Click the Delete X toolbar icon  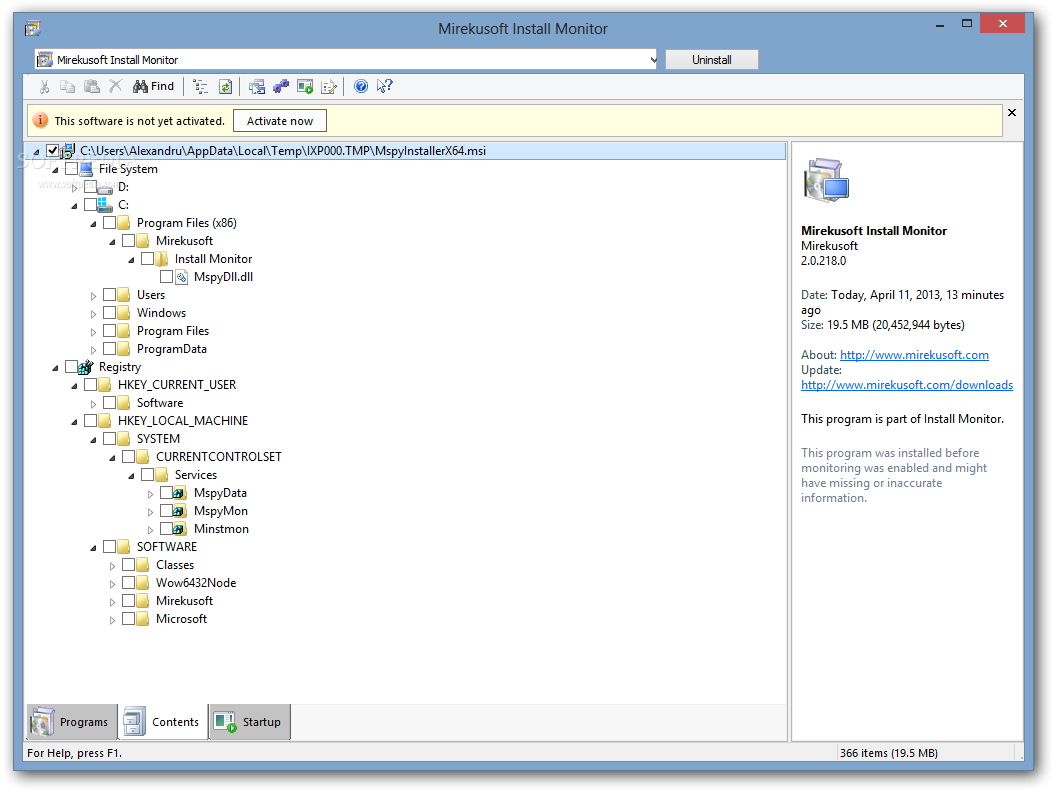coord(116,86)
